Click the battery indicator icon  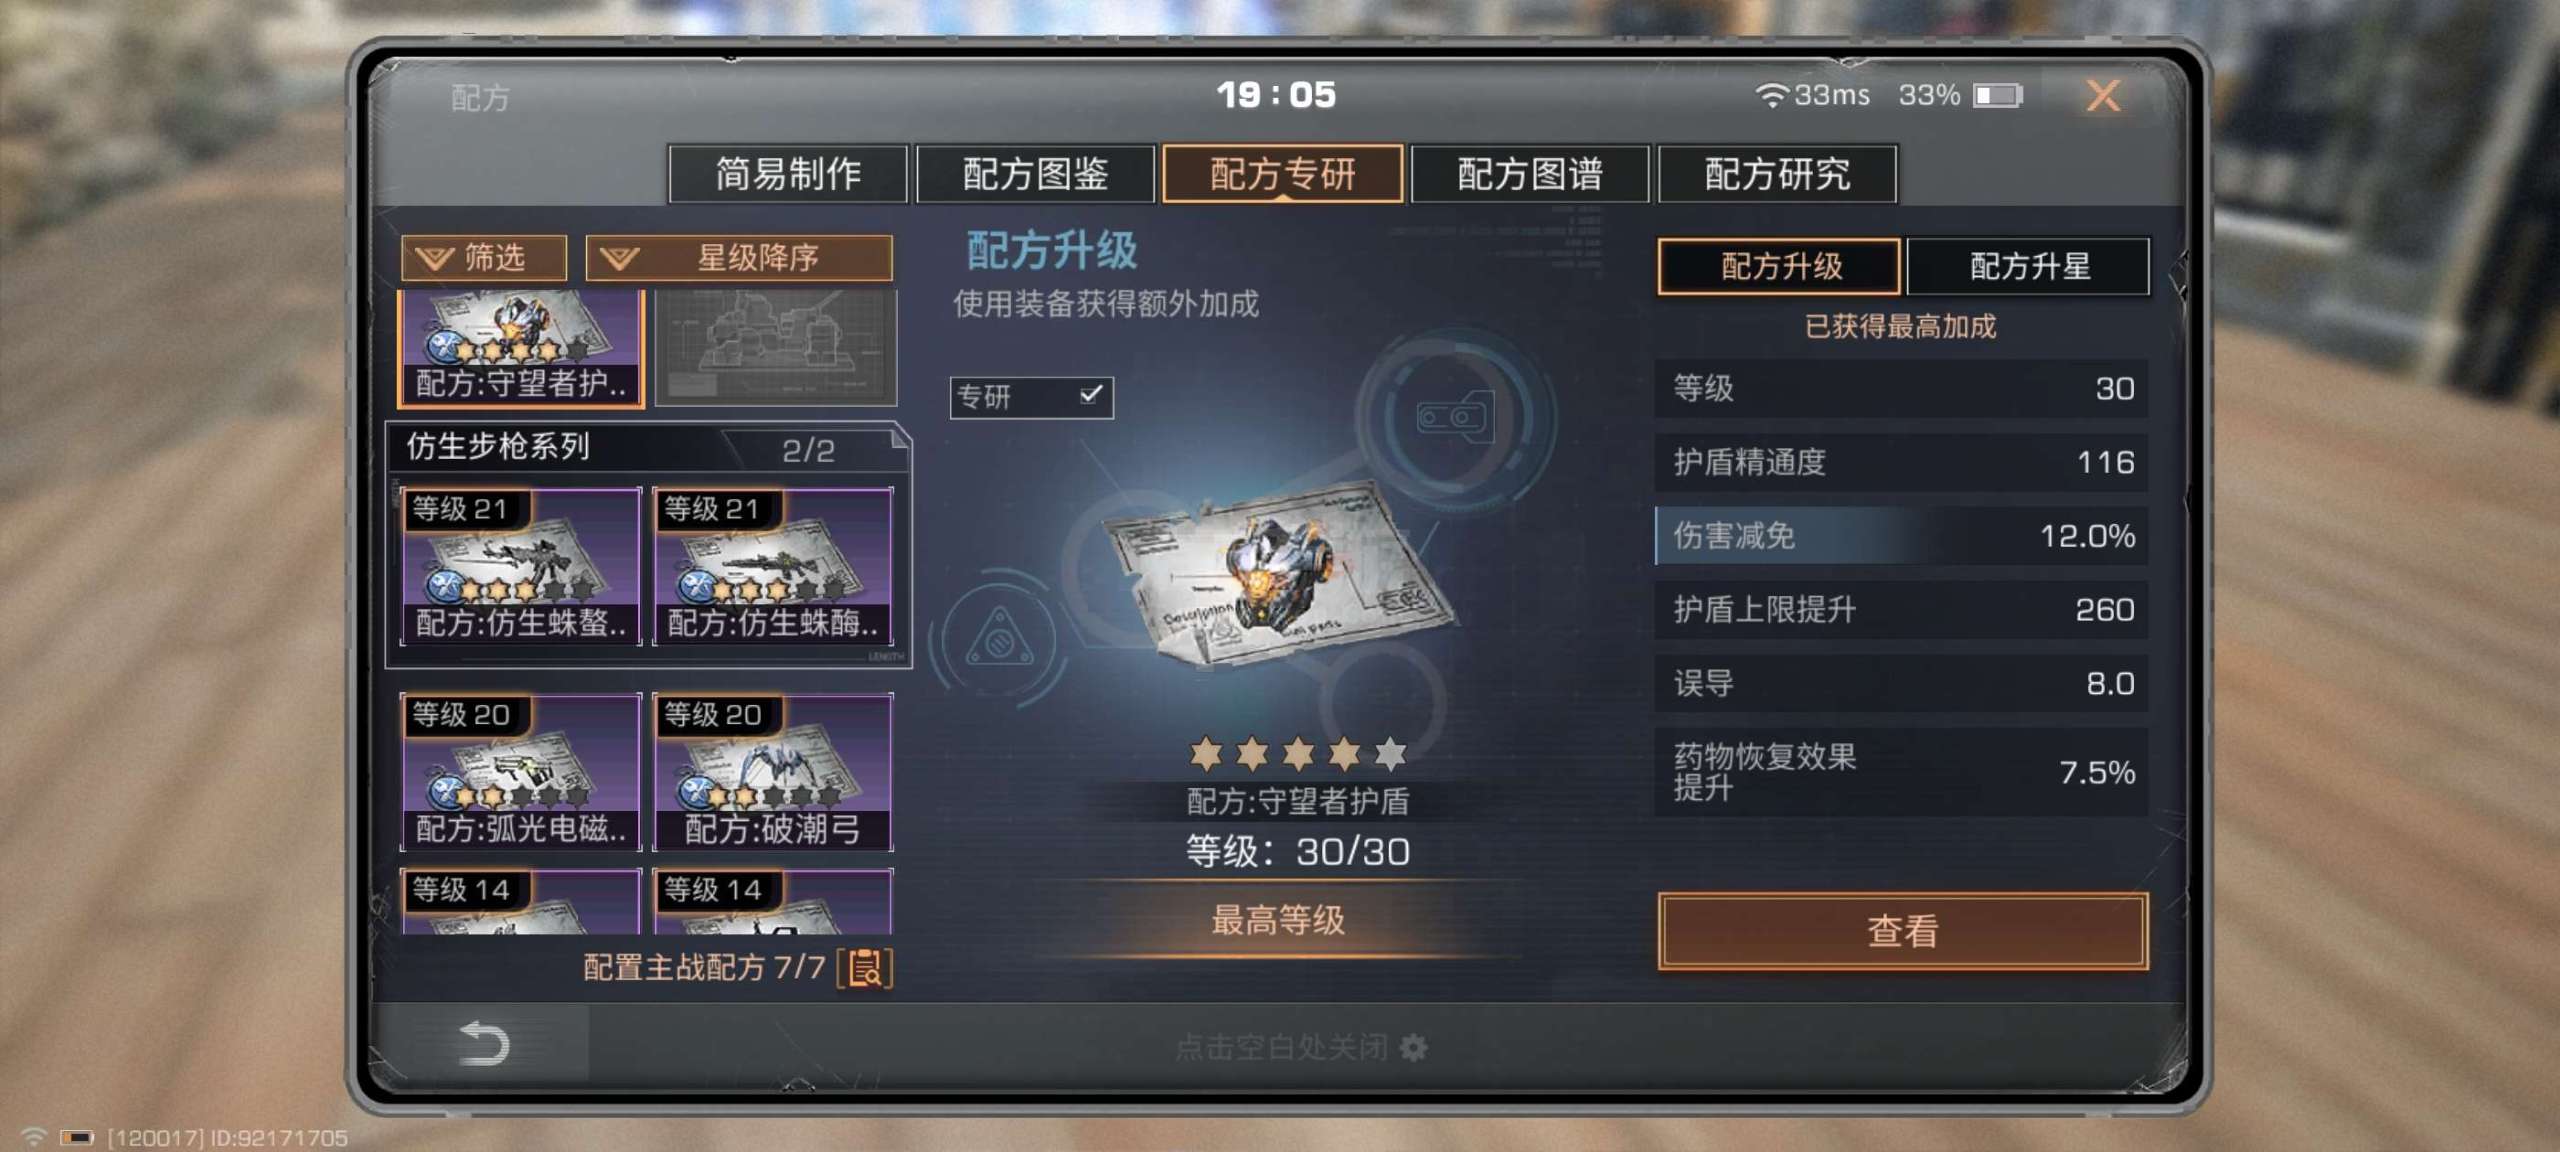coord(1998,95)
